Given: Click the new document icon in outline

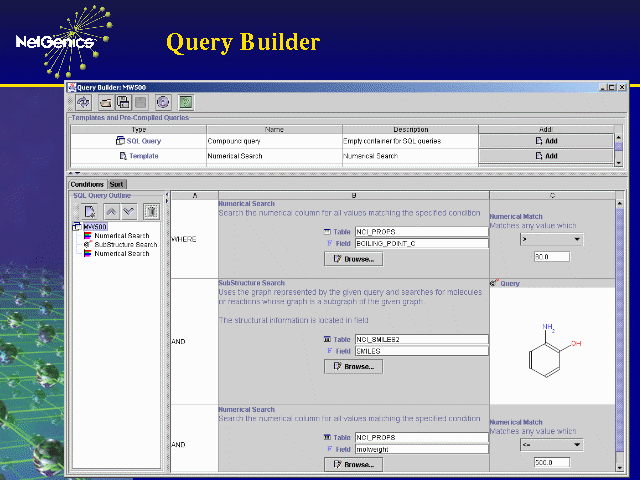Looking at the screenshot, I should [x=90, y=211].
